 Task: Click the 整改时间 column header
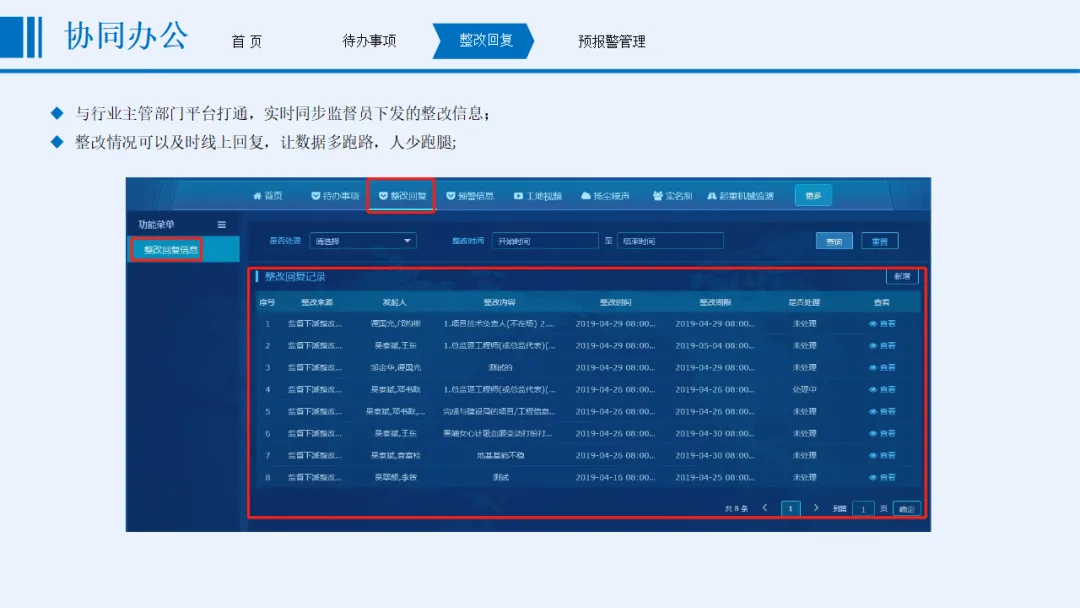[x=615, y=302]
